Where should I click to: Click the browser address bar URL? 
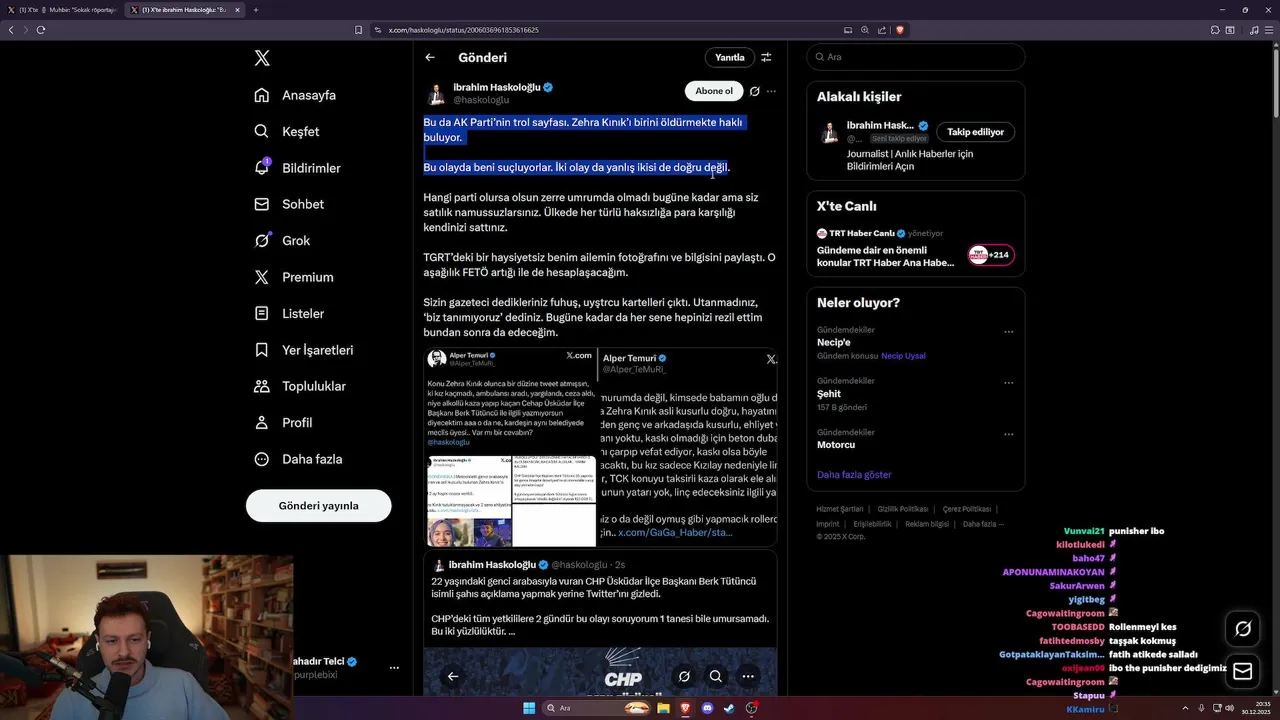[464, 30]
